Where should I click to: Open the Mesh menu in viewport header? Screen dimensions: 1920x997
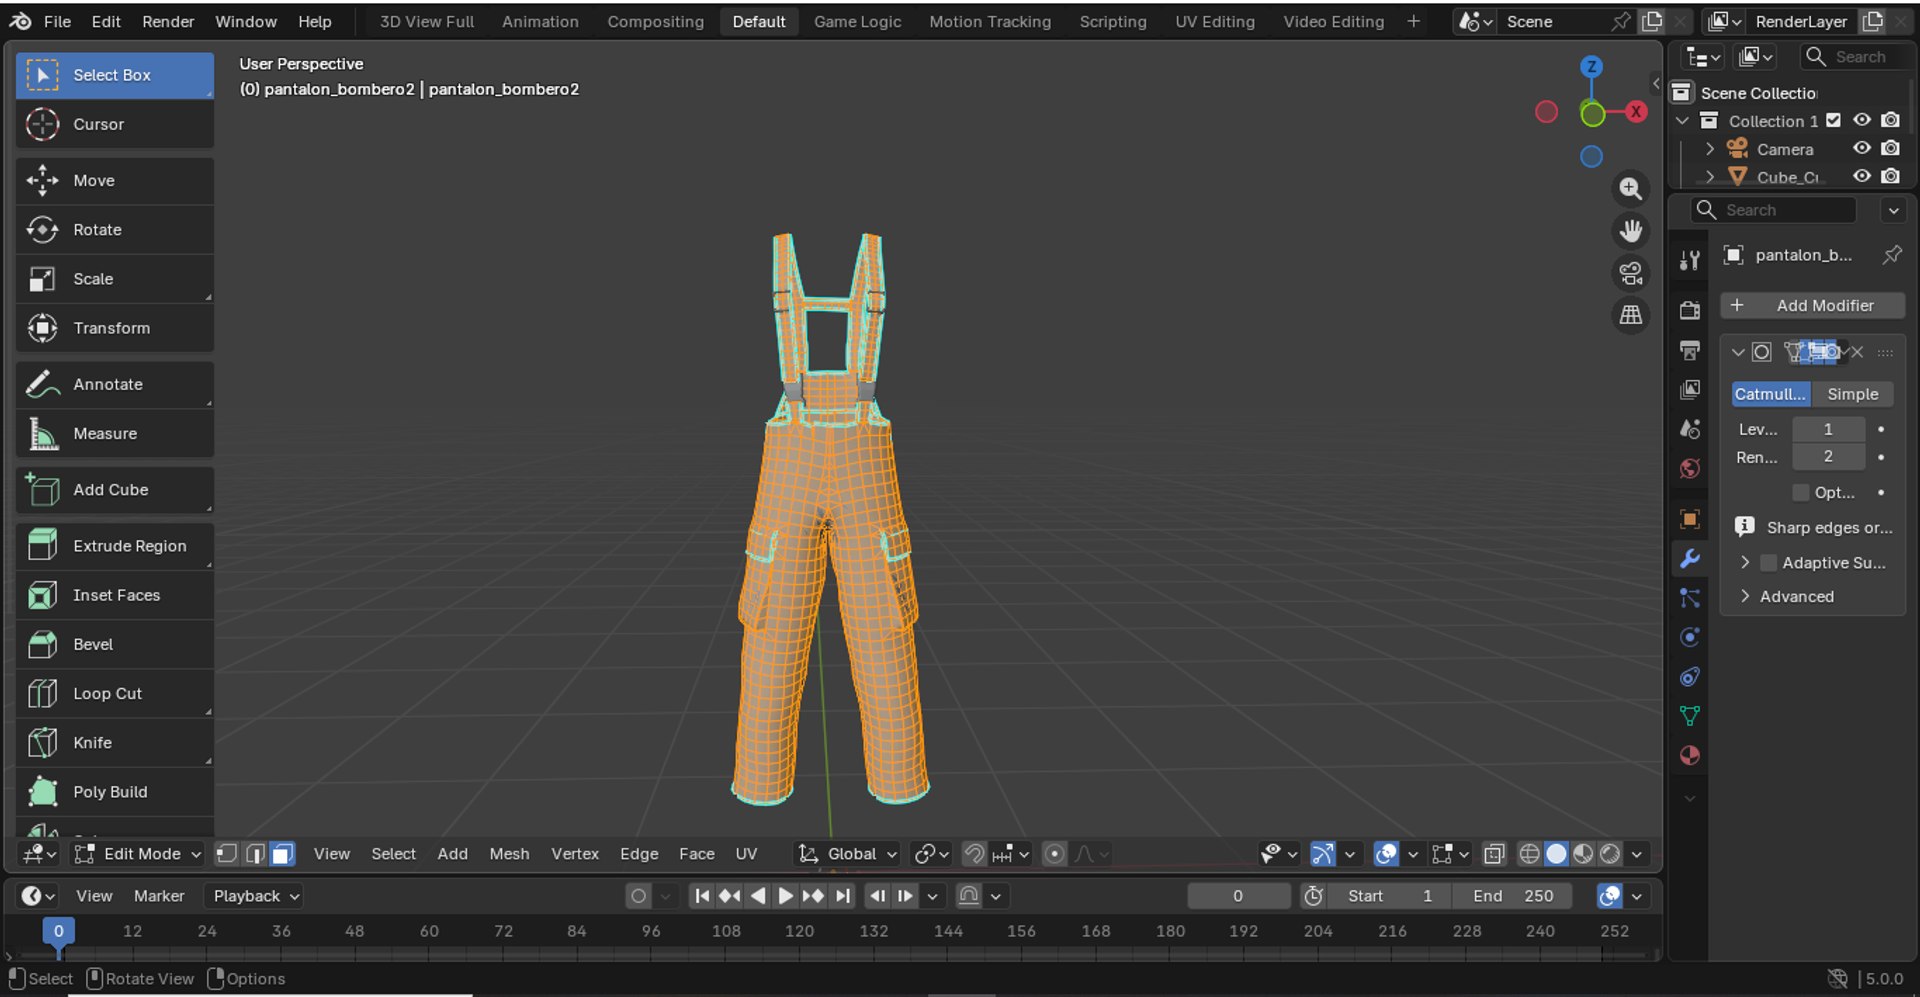click(509, 854)
